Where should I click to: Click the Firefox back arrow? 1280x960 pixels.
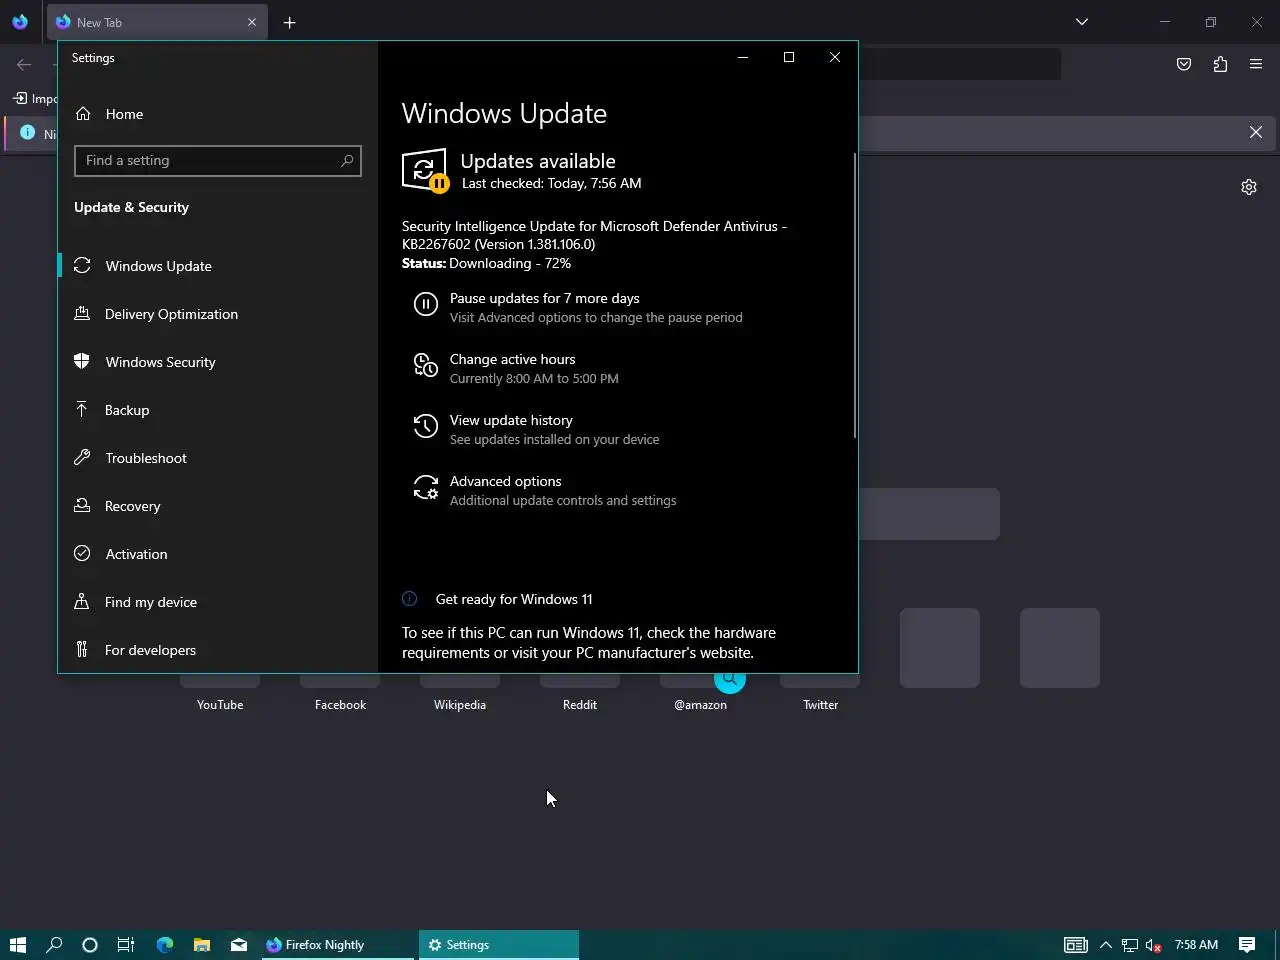[24, 64]
